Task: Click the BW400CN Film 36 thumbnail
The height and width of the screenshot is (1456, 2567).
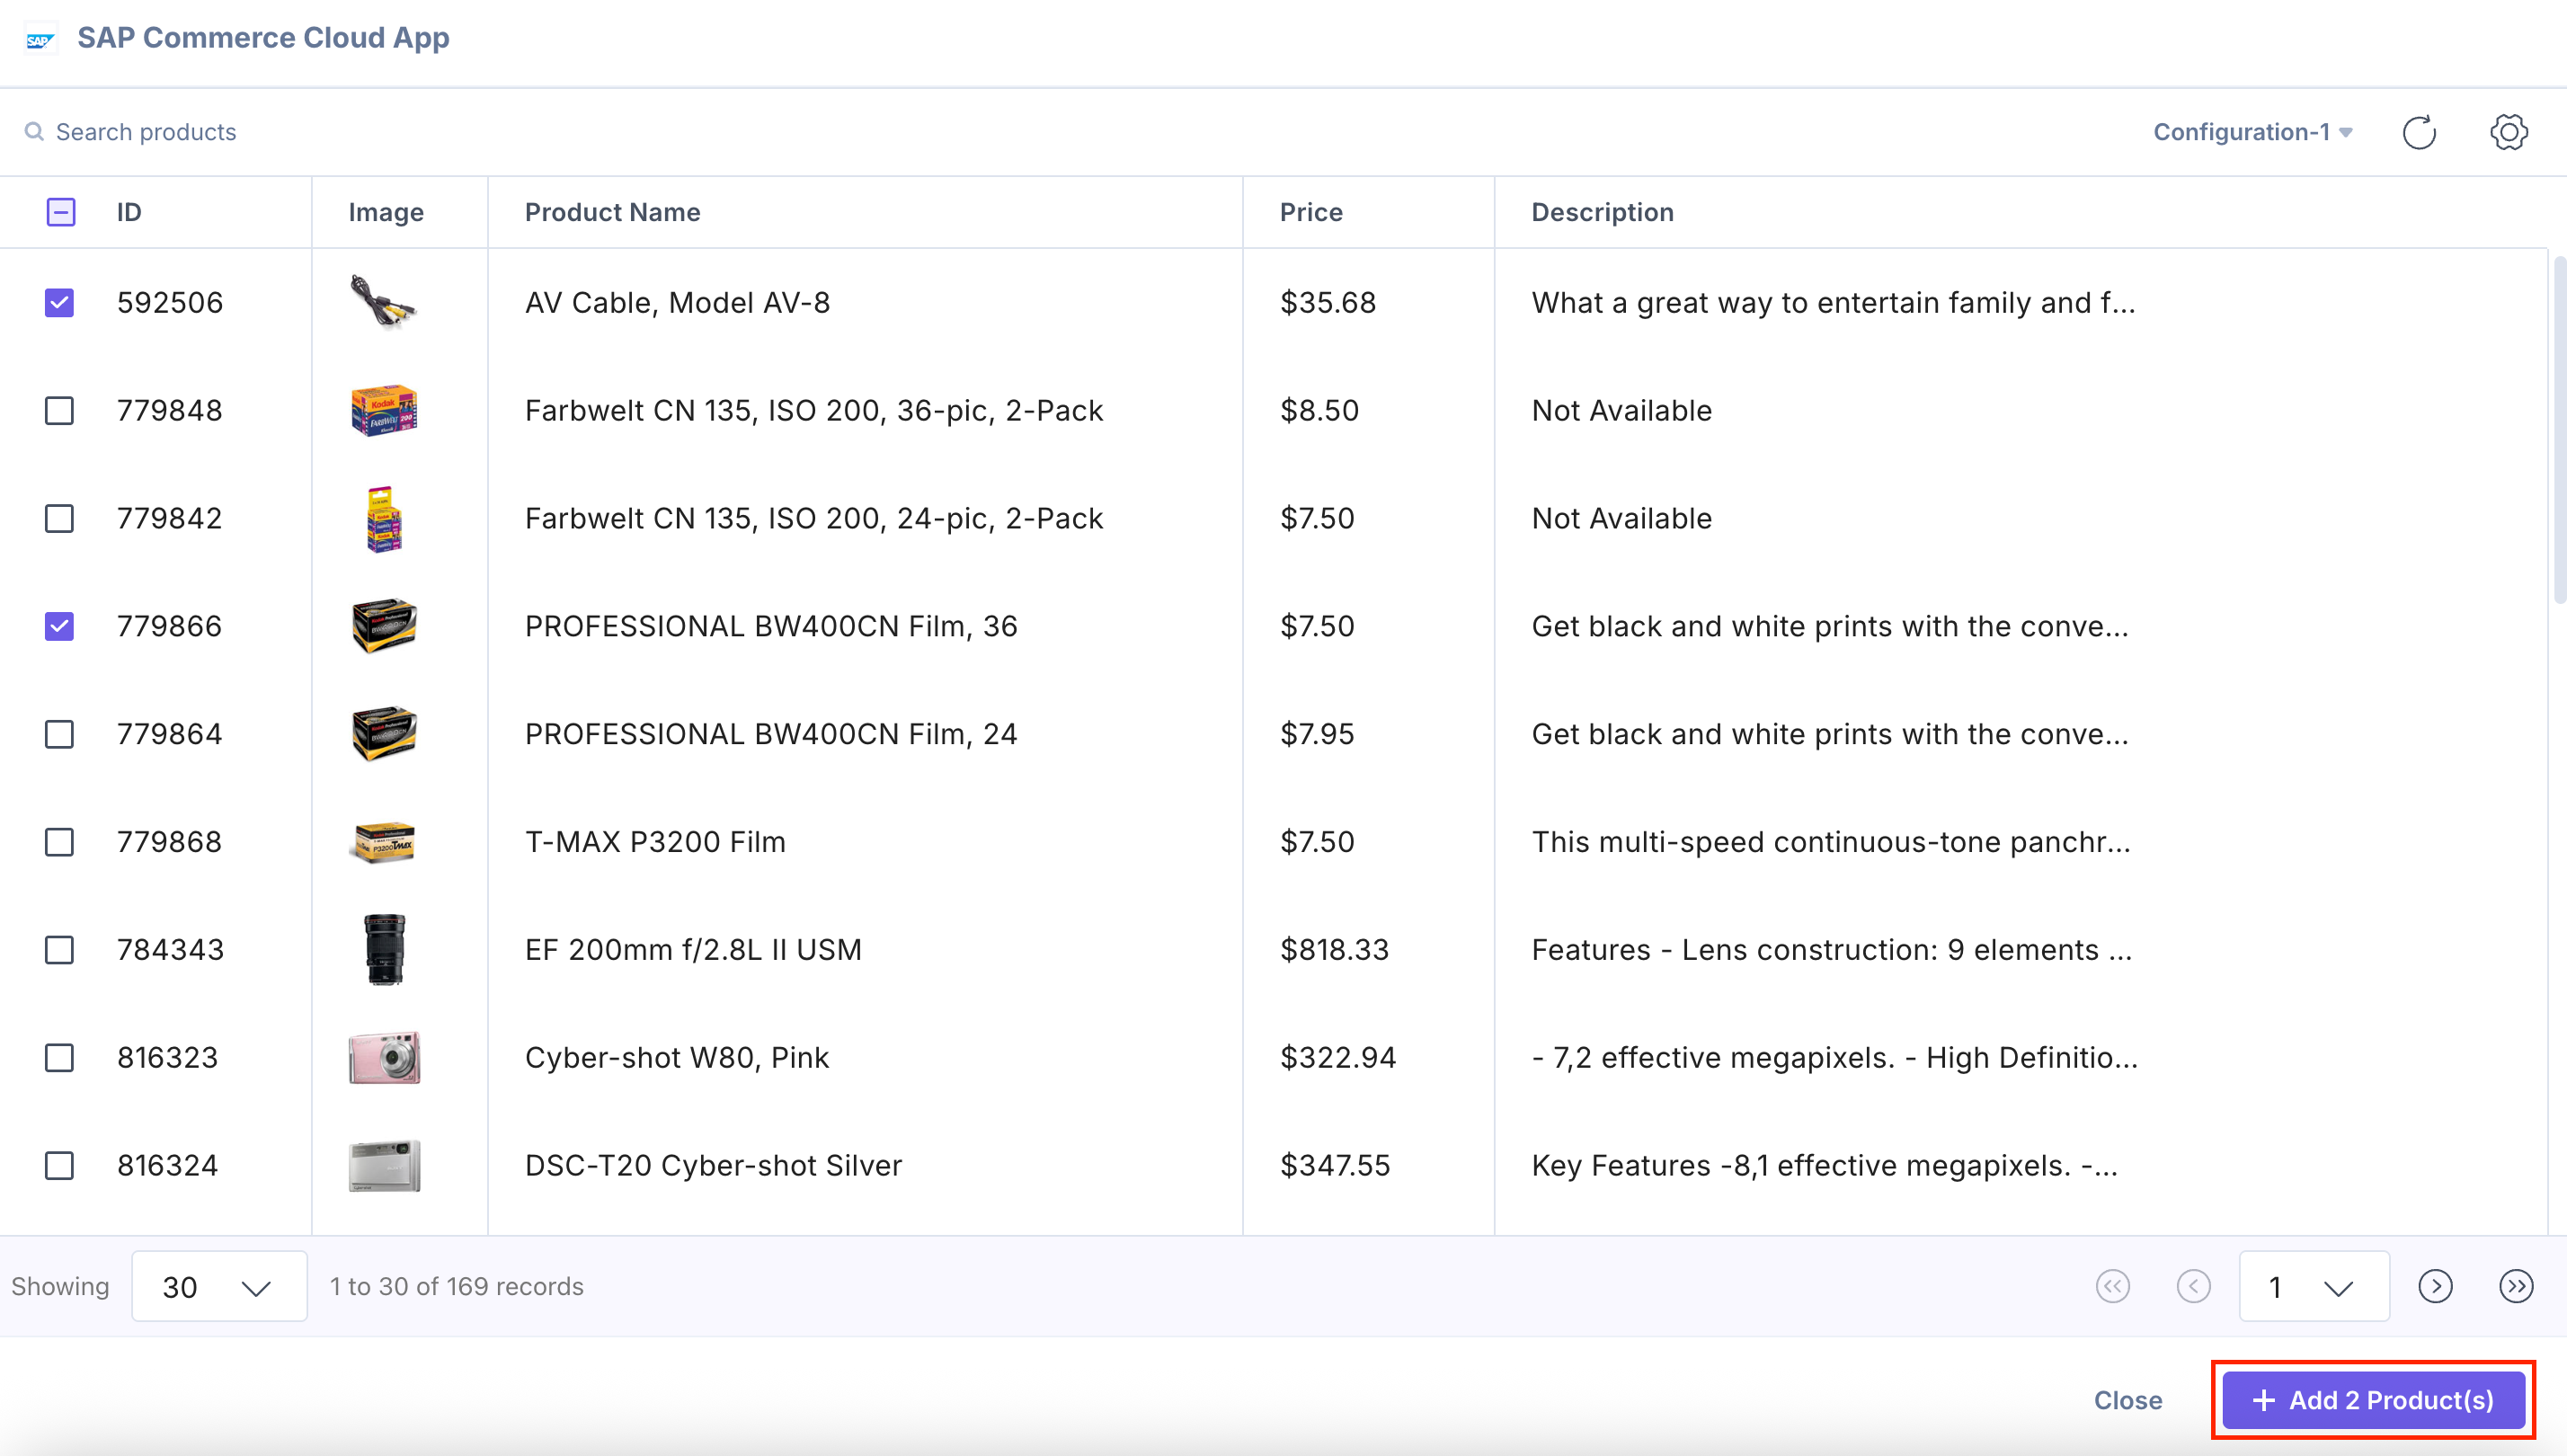Action: [x=384, y=626]
